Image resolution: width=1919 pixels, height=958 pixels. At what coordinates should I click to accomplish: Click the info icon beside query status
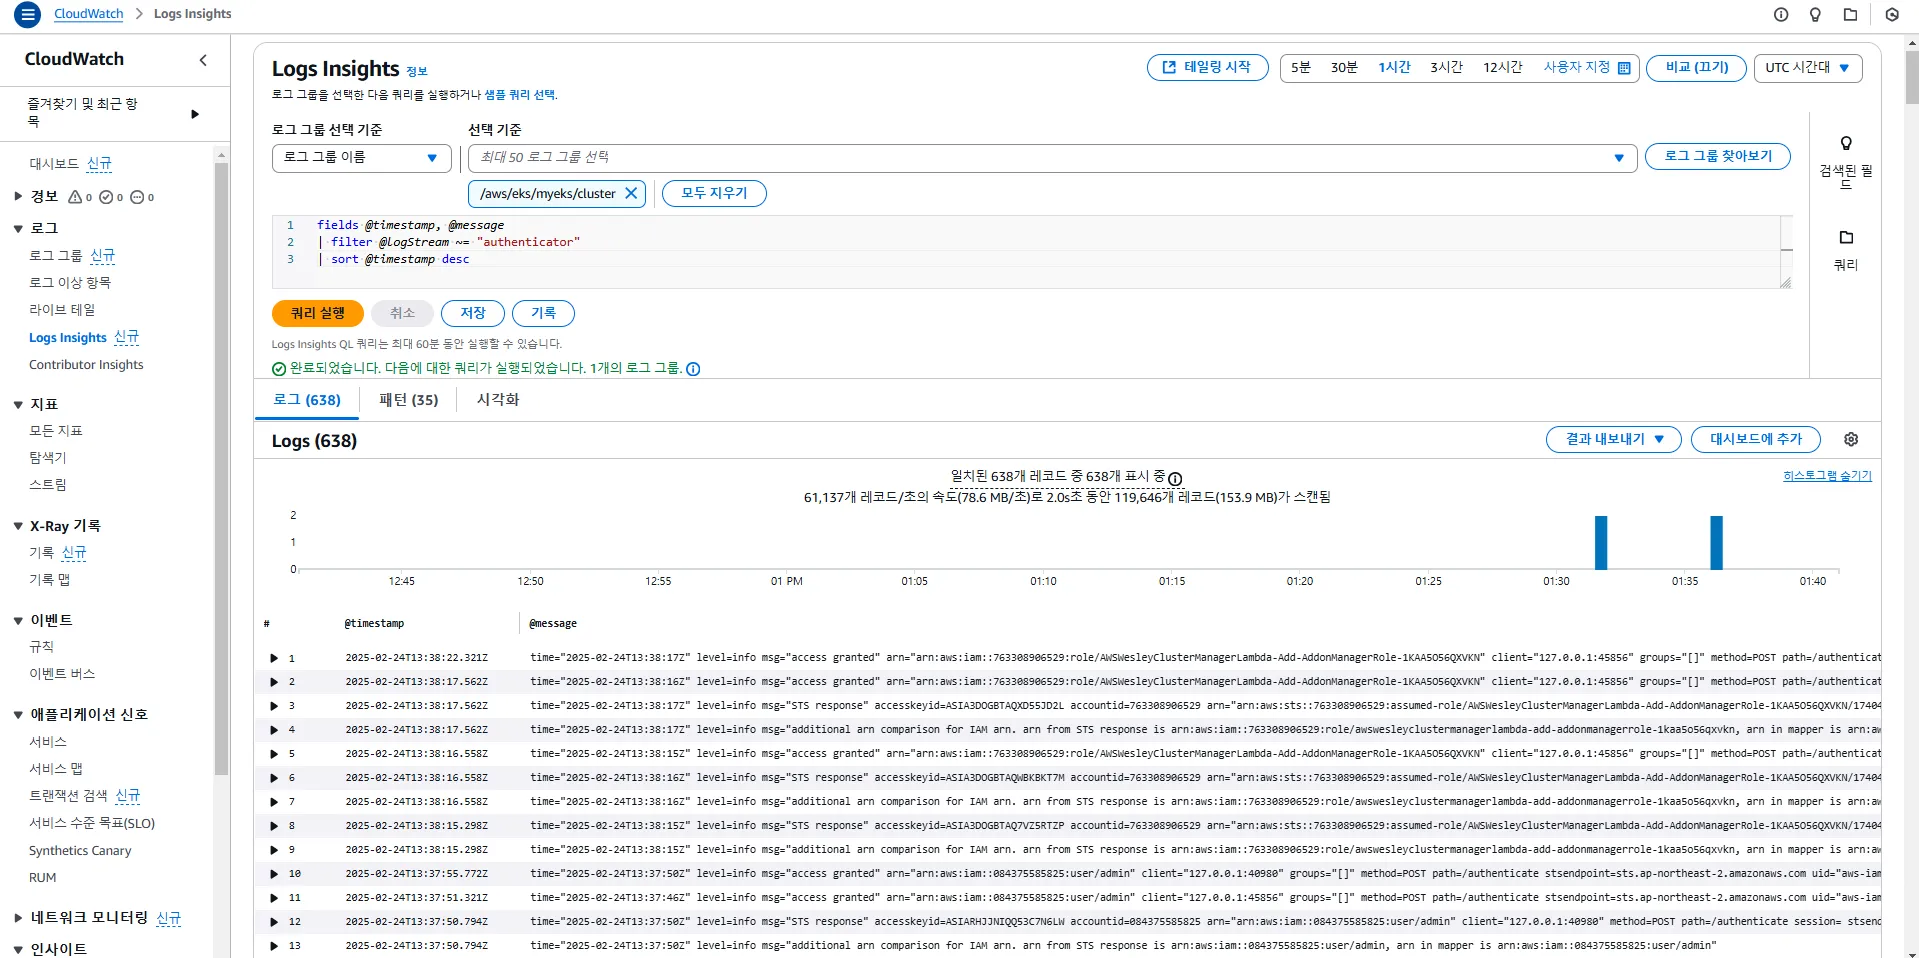pos(693,369)
